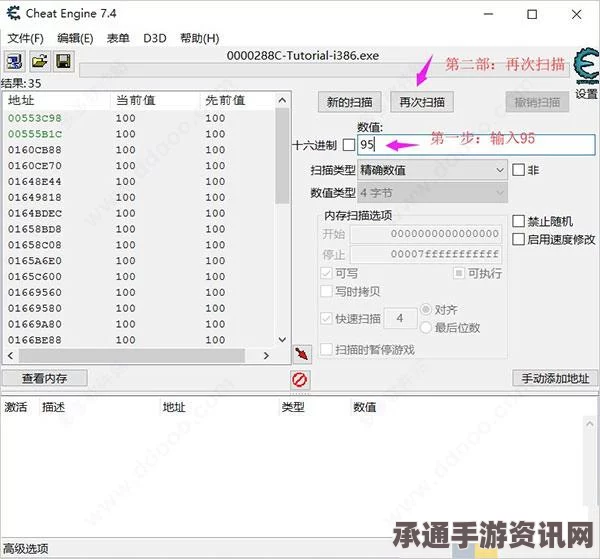Viewport: 600px width, 559px height.
Task: Toggle the 十六进制 hexadecimal checkbox
Action: click(x=349, y=145)
